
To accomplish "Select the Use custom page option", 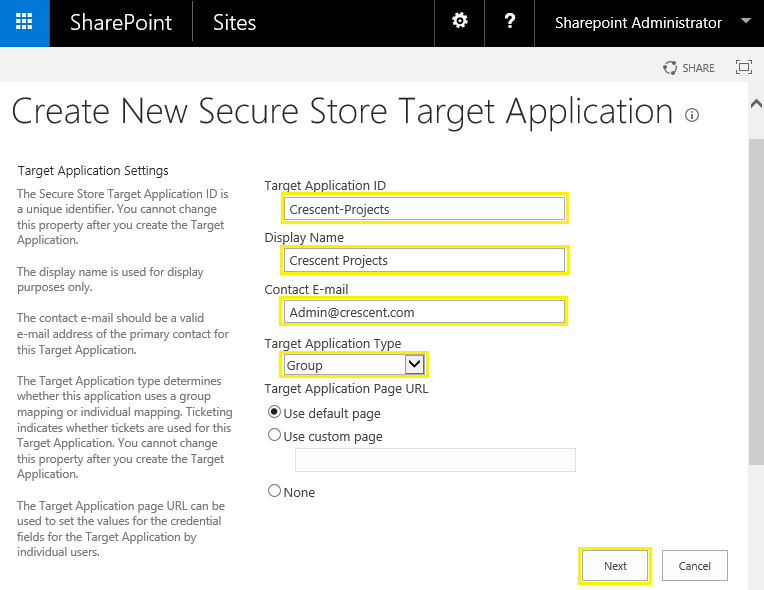I will pyautogui.click(x=274, y=435).
